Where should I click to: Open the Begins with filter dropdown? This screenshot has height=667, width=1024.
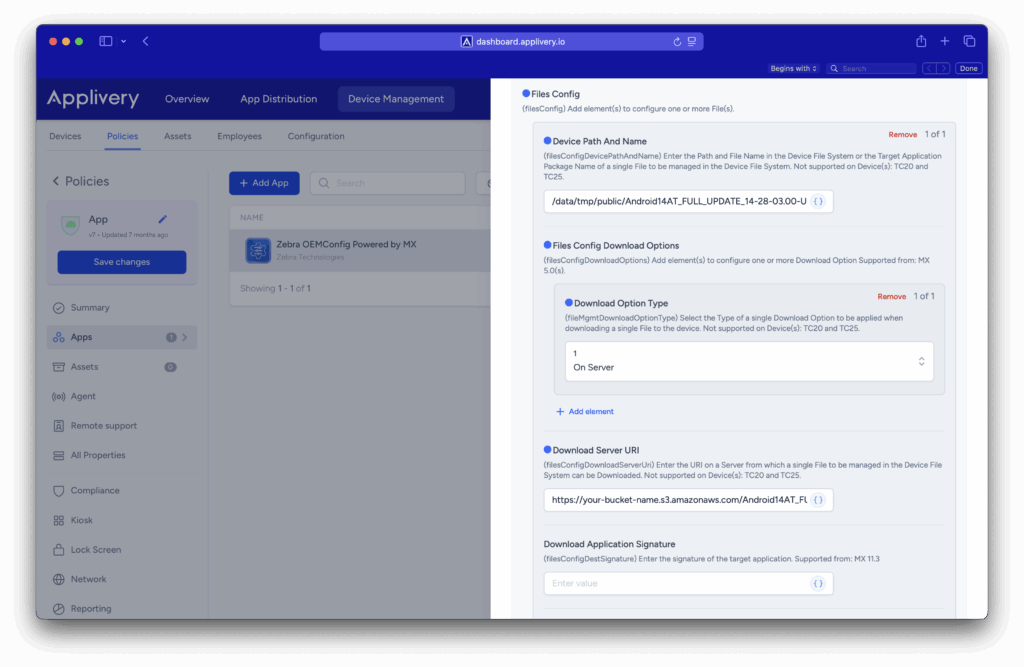(x=793, y=68)
